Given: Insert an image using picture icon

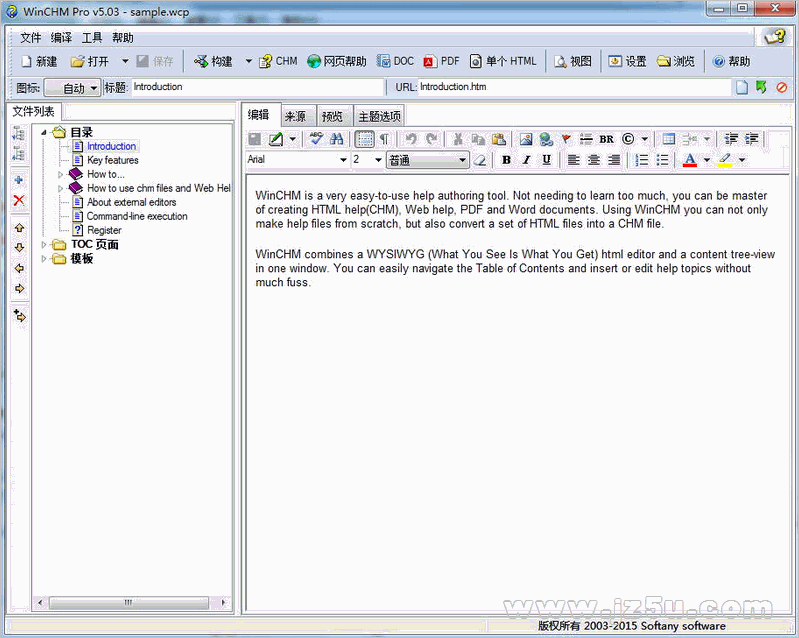Looking at the screenshot, I should pos(525,139).
